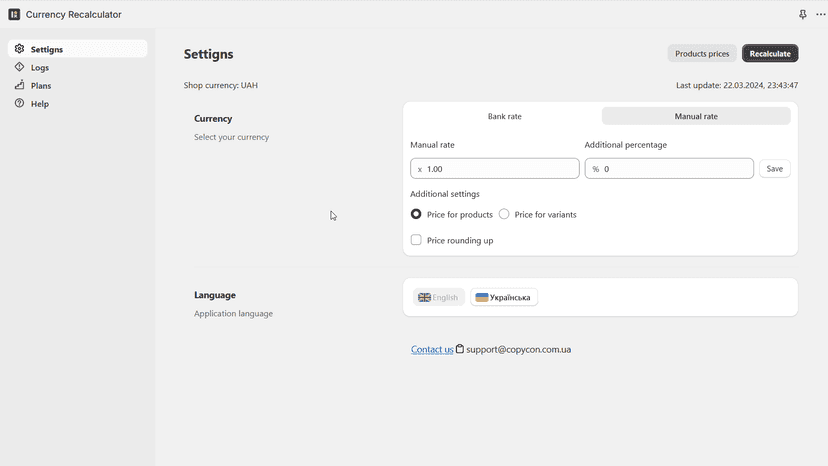Save the manual rate settings
Screen dimensions: 828x466
pos(775,169)
